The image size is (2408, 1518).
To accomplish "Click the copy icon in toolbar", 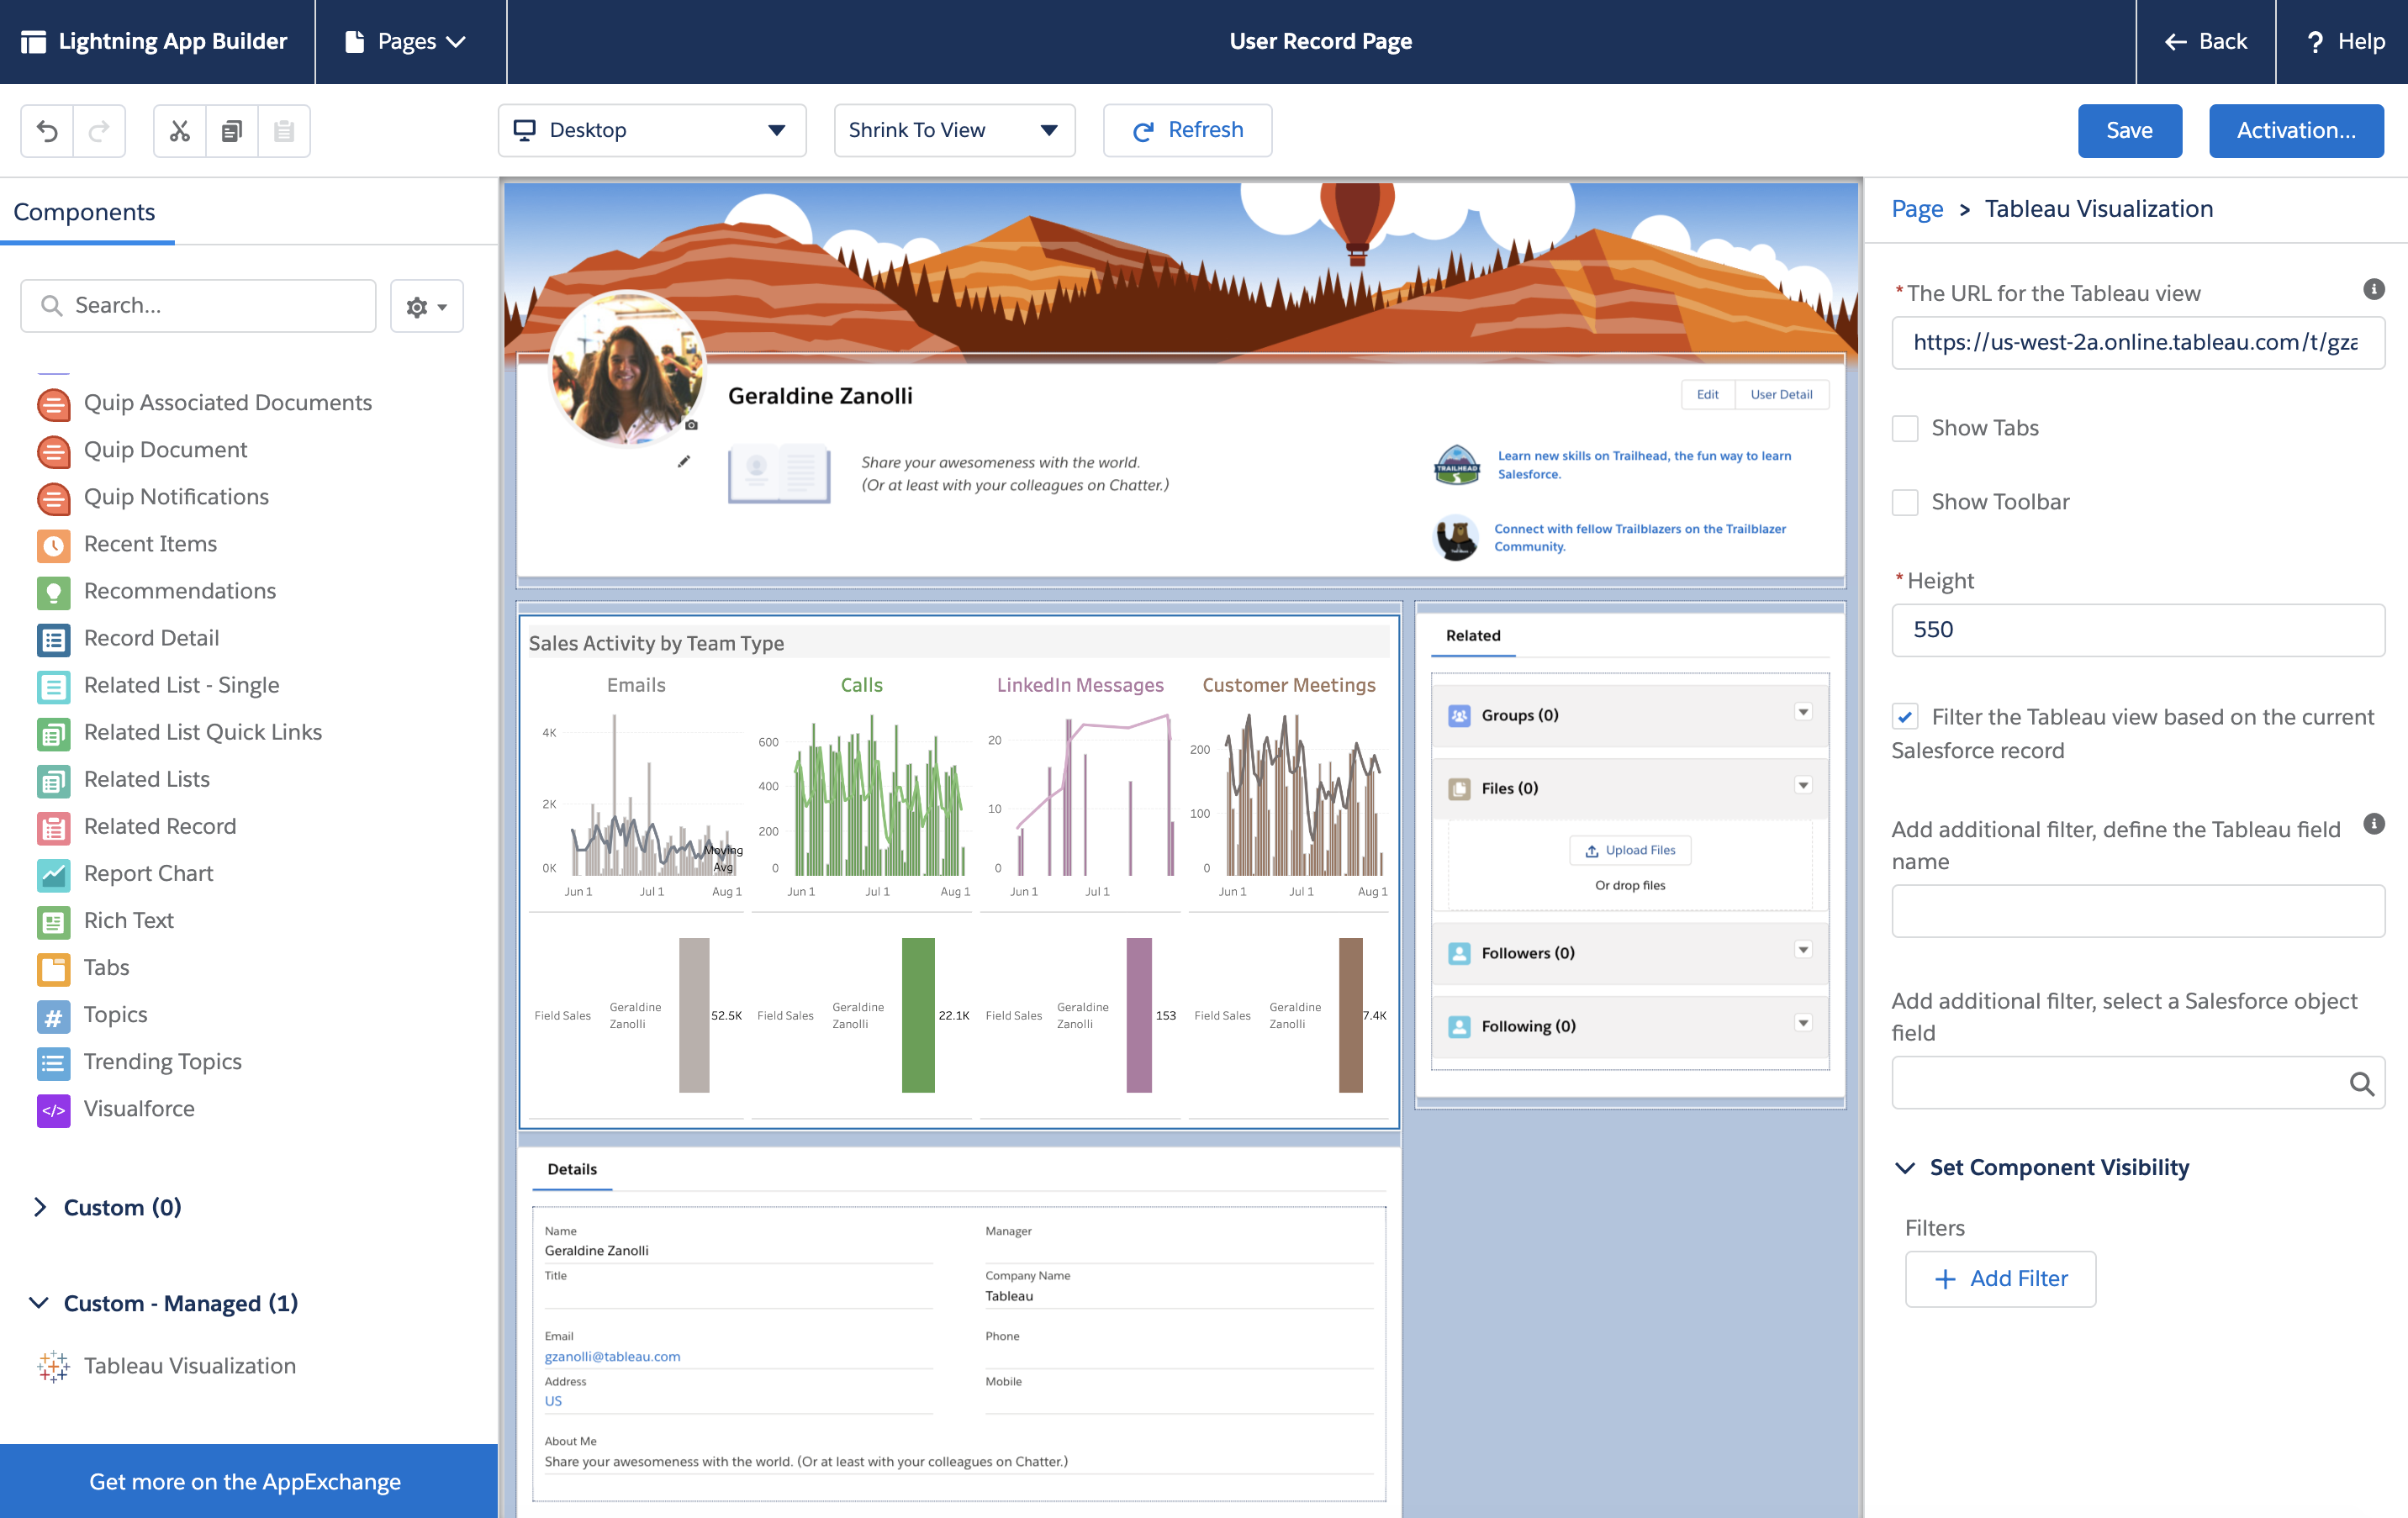I will pyautogui.click(x=232, y=131).
